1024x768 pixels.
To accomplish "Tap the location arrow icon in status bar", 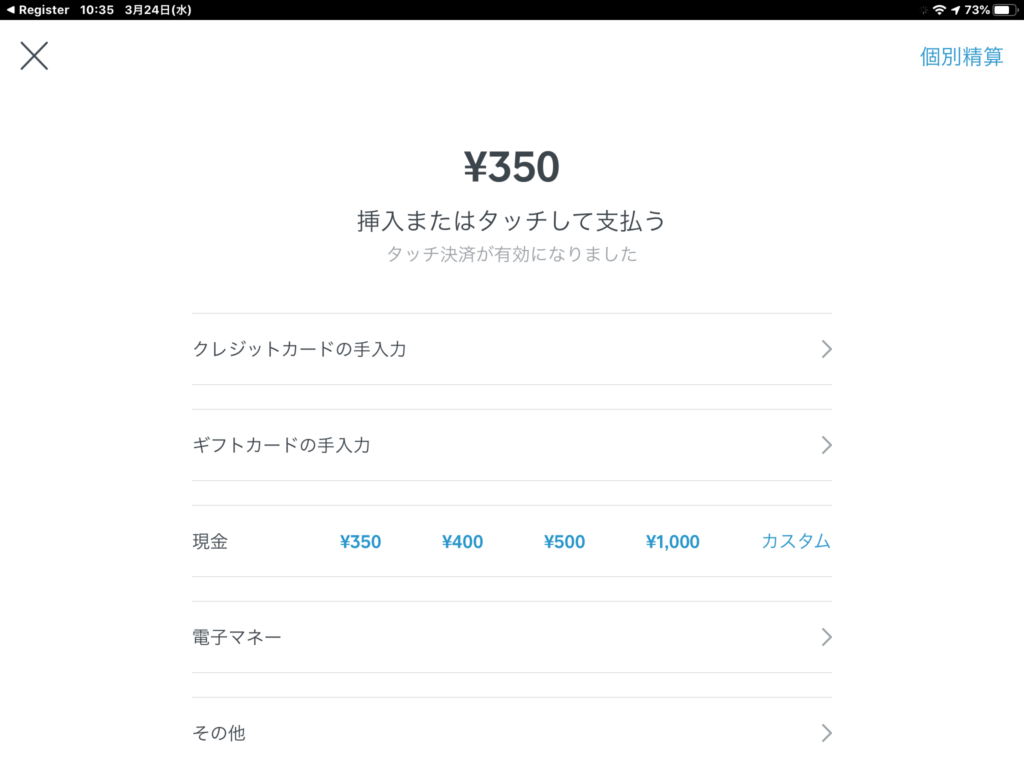I will (956, 10).
